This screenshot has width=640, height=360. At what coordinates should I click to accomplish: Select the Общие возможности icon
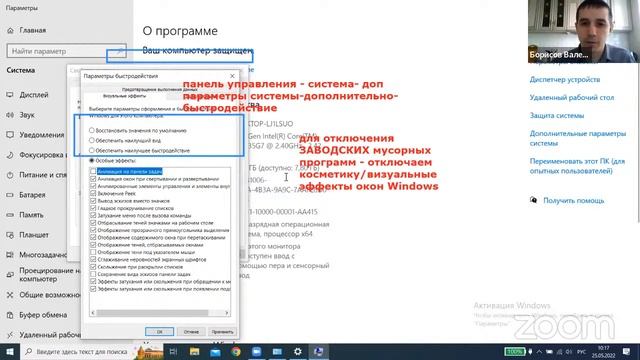pos(10,295)
